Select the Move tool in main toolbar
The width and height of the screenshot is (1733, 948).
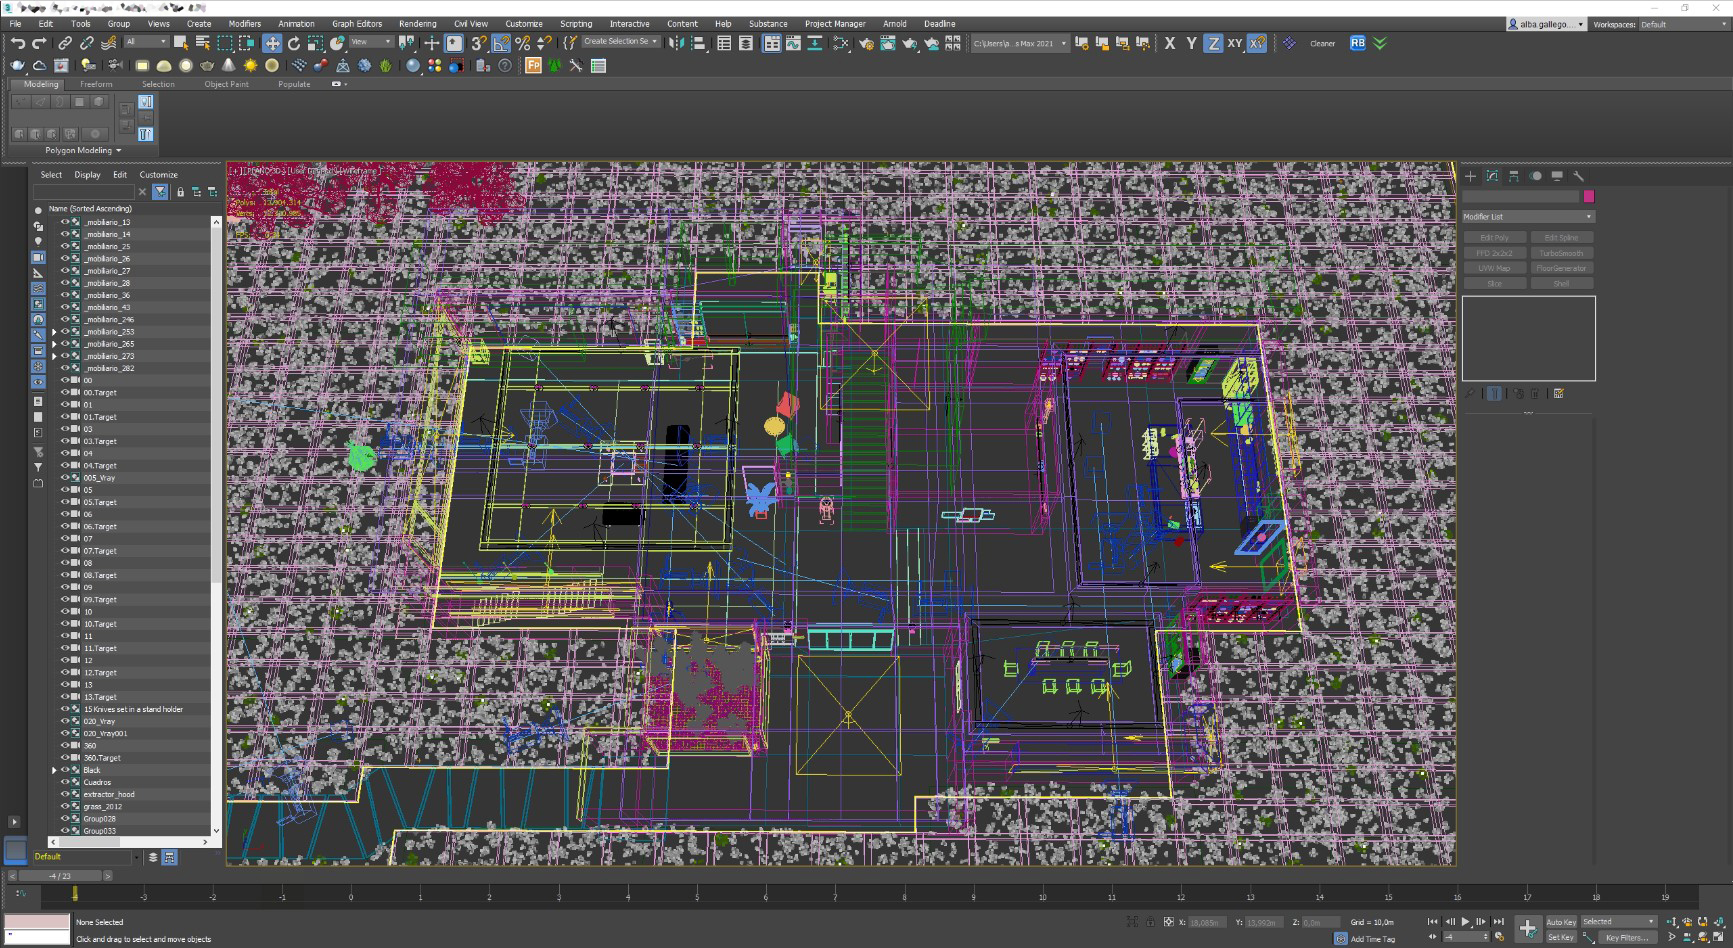272,43
